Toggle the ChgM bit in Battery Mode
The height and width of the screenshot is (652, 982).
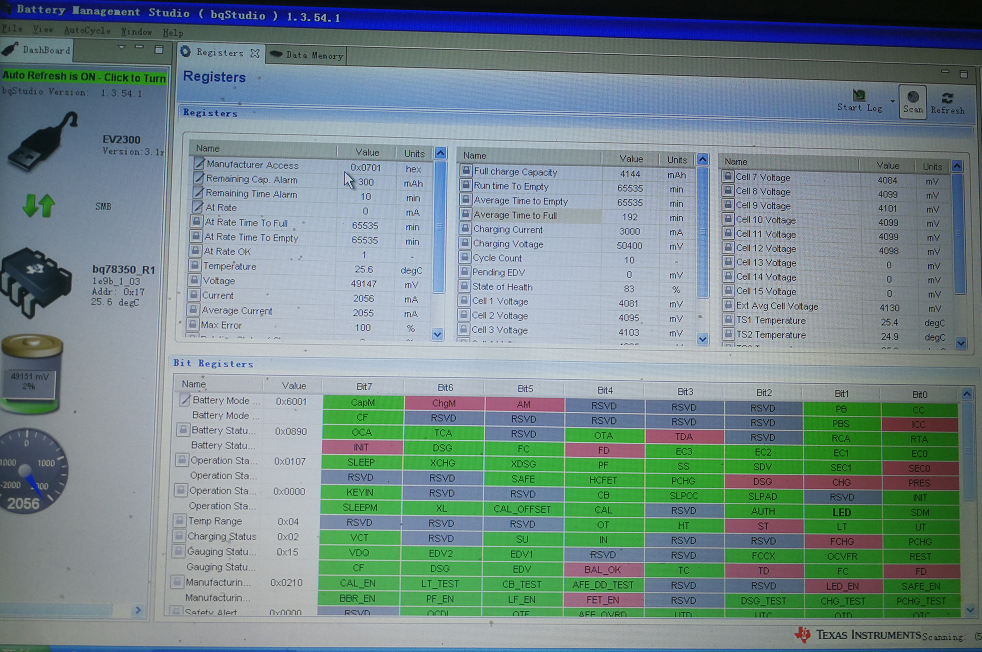(444, 403)
